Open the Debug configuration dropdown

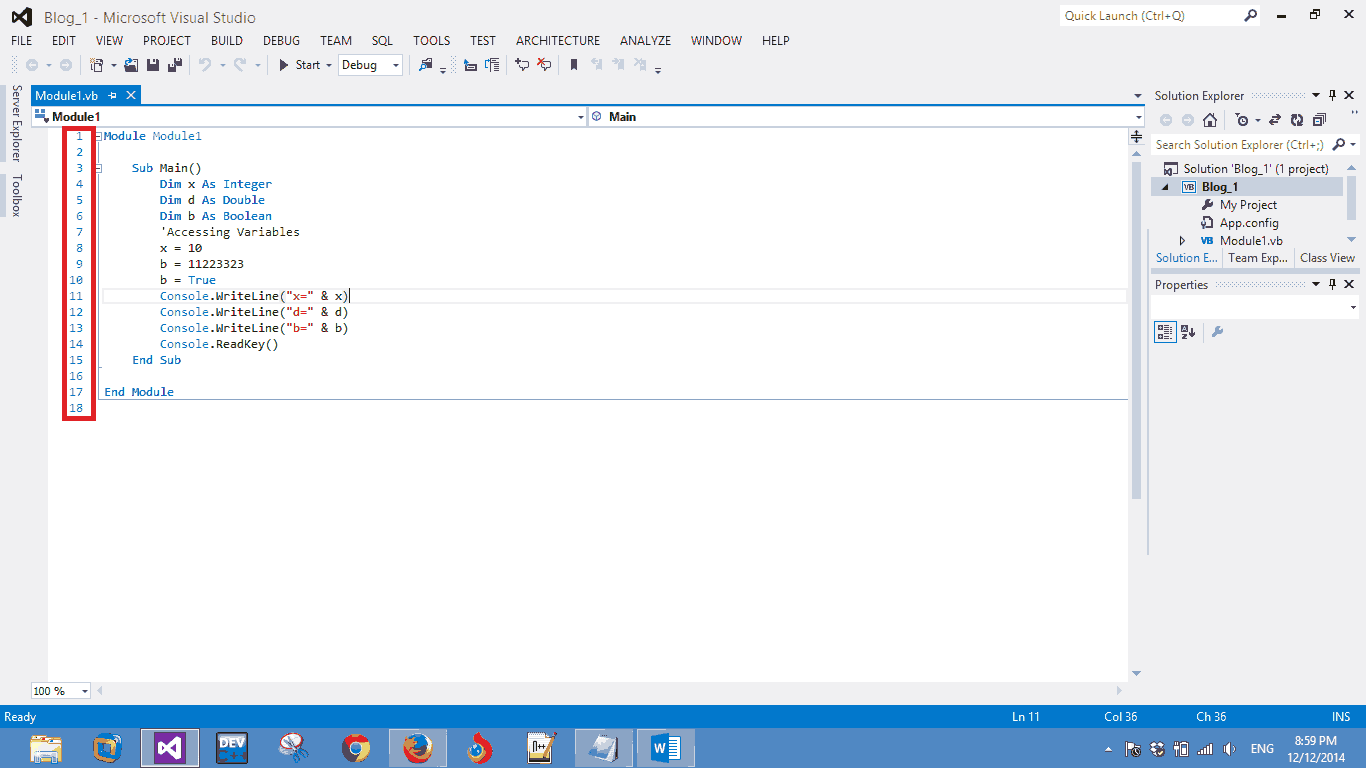[394, 65]
